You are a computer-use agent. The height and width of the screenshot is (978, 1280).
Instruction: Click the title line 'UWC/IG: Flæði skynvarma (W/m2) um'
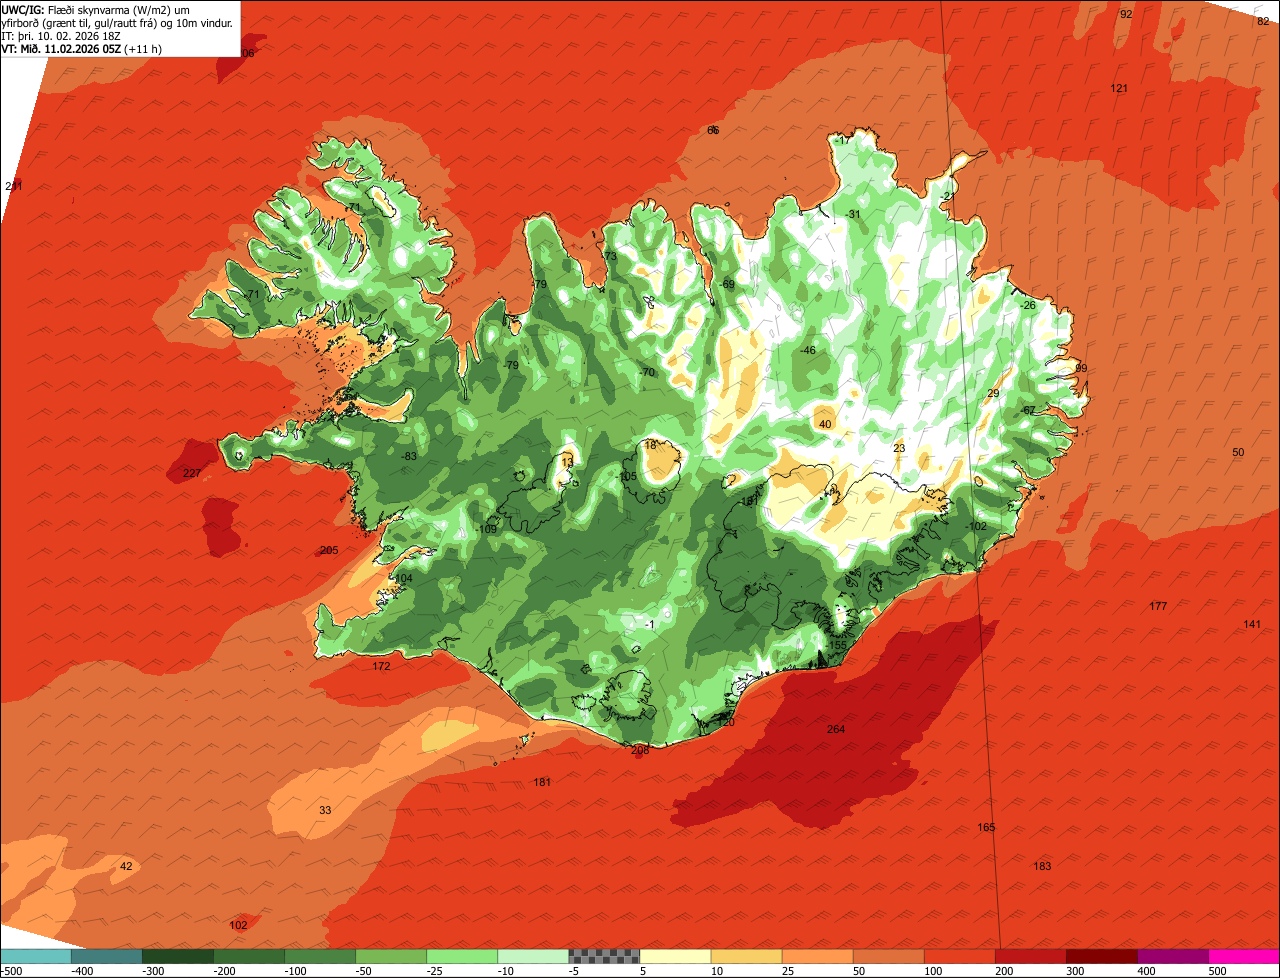pyautogui.click(x=96, y=9)
